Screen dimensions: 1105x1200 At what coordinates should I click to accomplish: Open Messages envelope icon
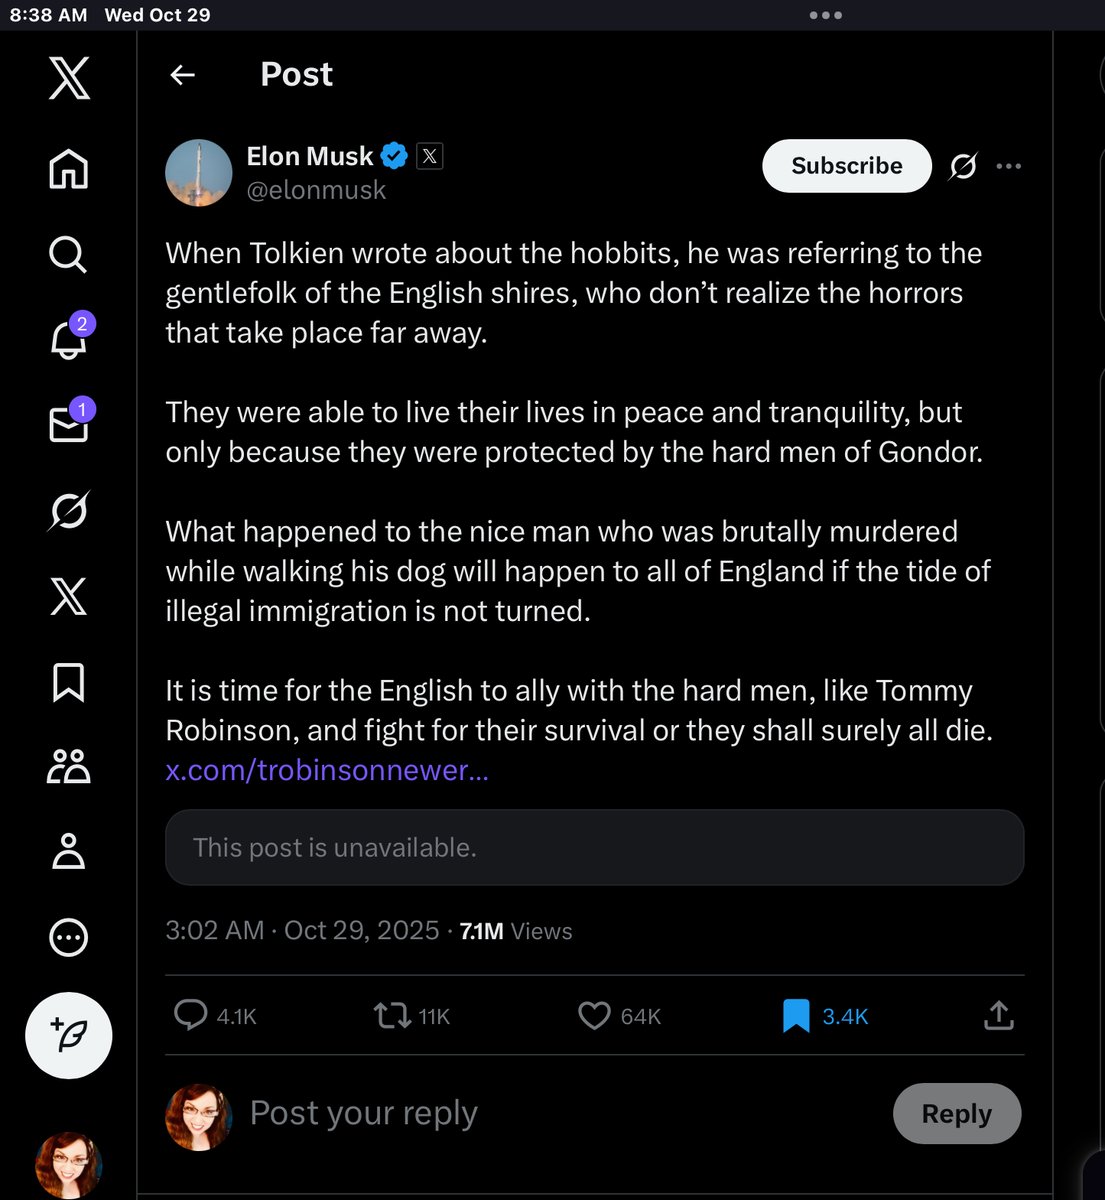click(x=70, y=422)
